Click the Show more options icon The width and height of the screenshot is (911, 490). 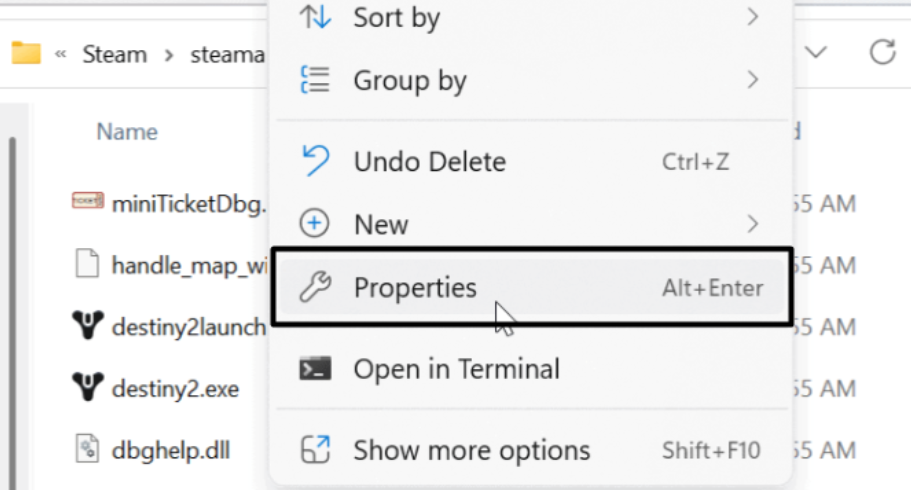coord(316,450)
